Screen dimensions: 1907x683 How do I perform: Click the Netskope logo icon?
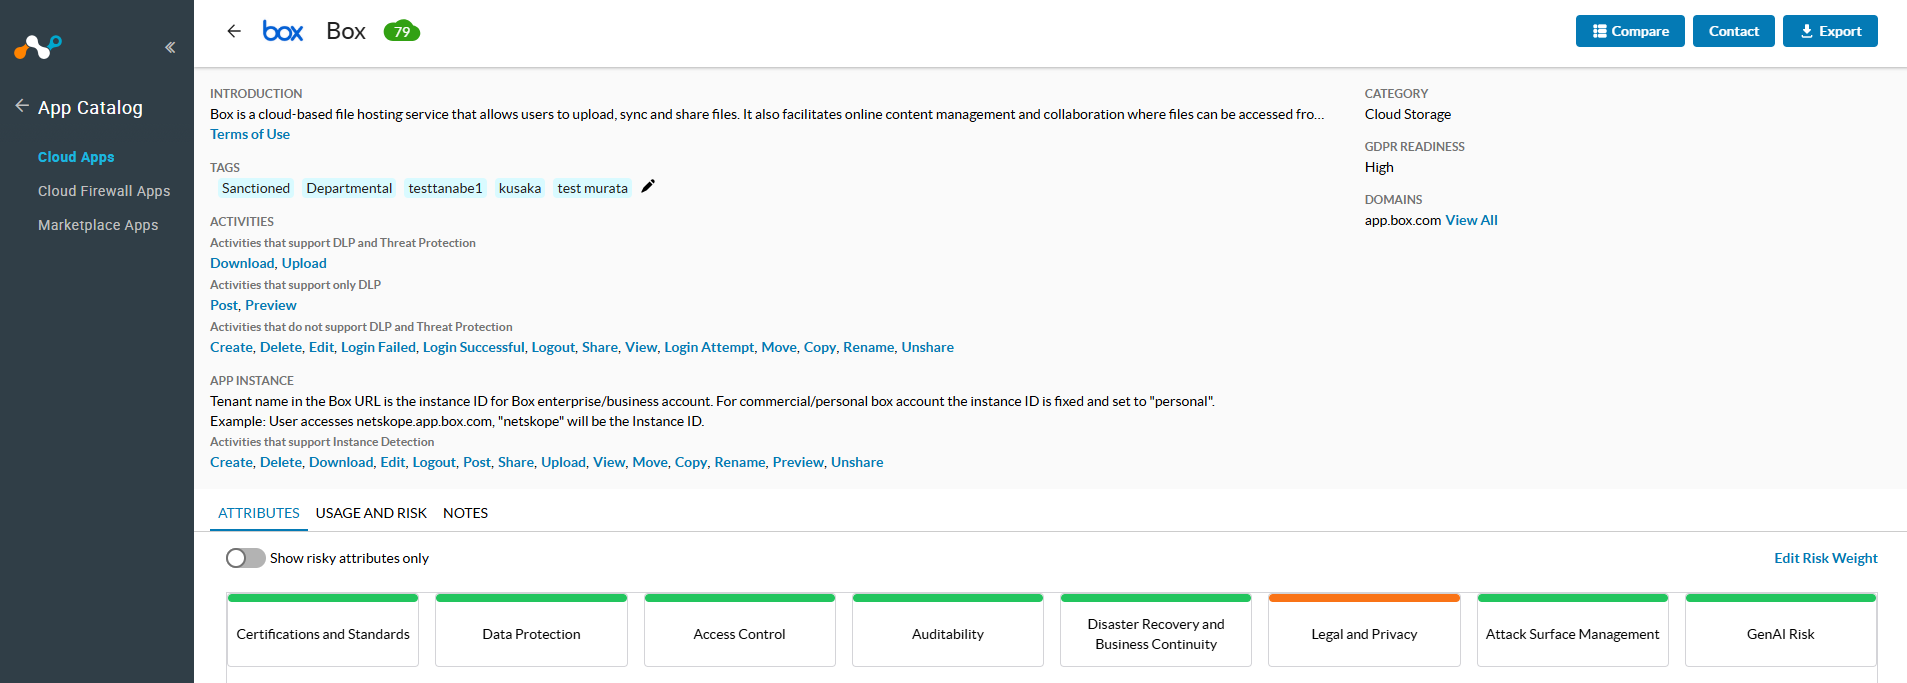coord(38,46)
